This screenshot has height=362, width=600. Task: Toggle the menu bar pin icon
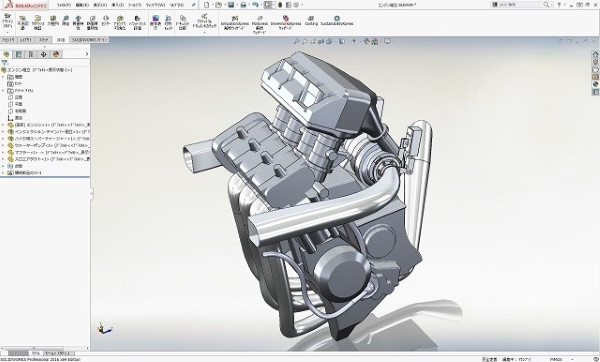point(194,5)
